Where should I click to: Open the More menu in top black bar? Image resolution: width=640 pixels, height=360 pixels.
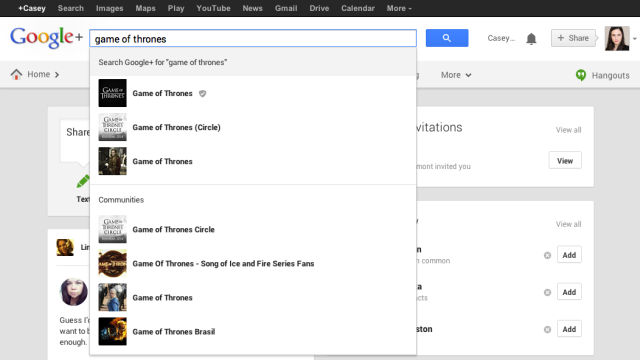[399, 8]
